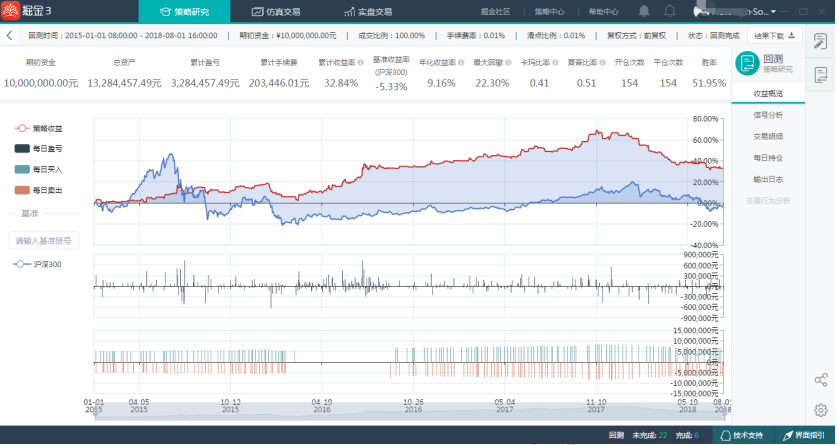837x445 pixels.
Task: Open backtest document icon in right sidebar
Action: 820,75
